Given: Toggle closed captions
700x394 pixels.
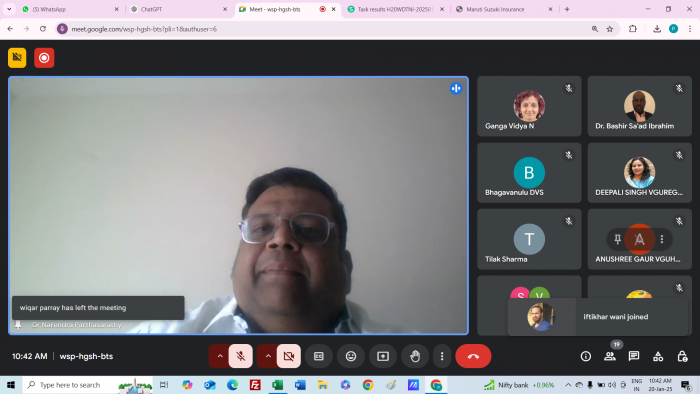Looking at the screenshot, I should point(319,356).
